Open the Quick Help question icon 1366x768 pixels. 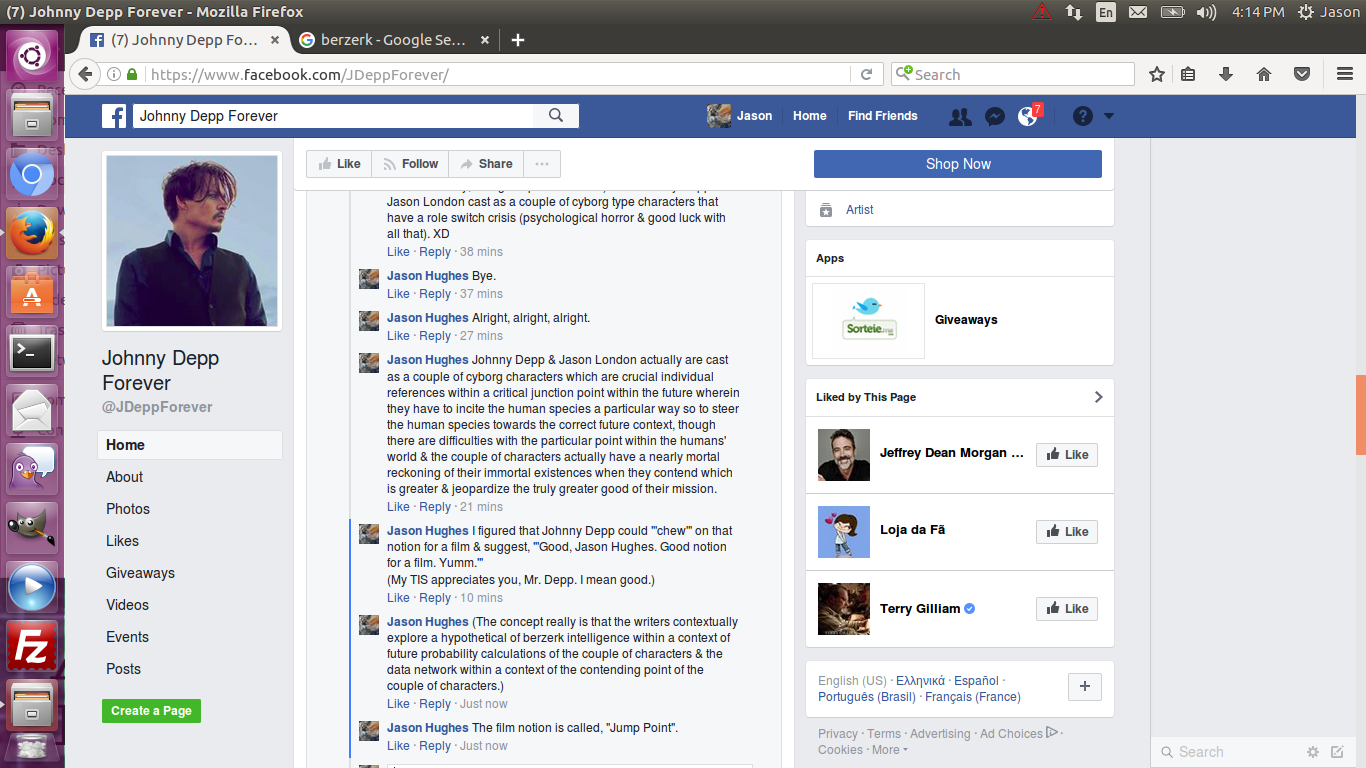click(x=1083, y=116)
